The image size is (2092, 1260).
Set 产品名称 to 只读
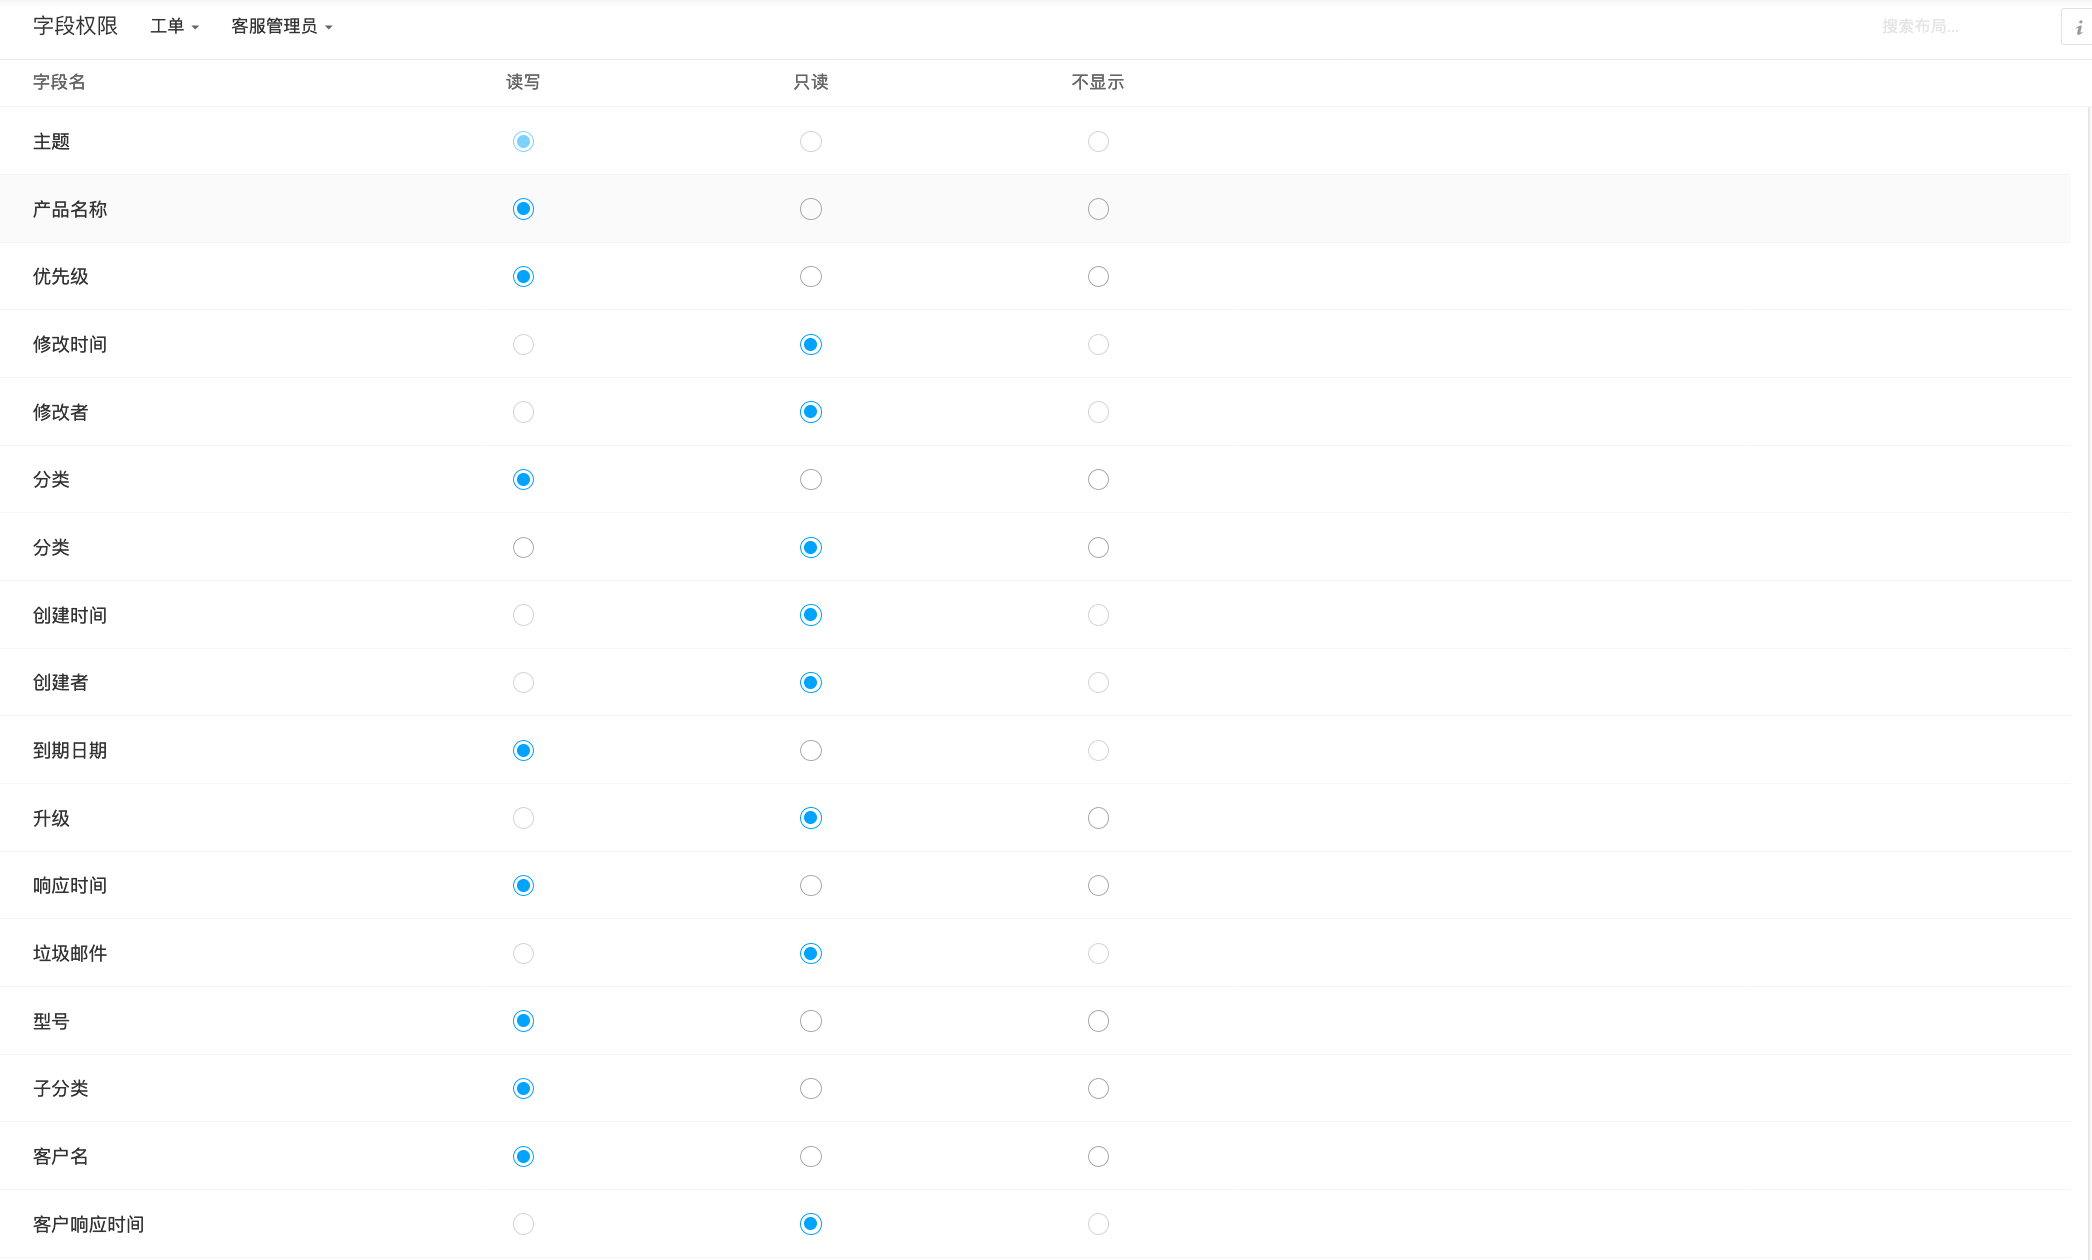(811, 209)
